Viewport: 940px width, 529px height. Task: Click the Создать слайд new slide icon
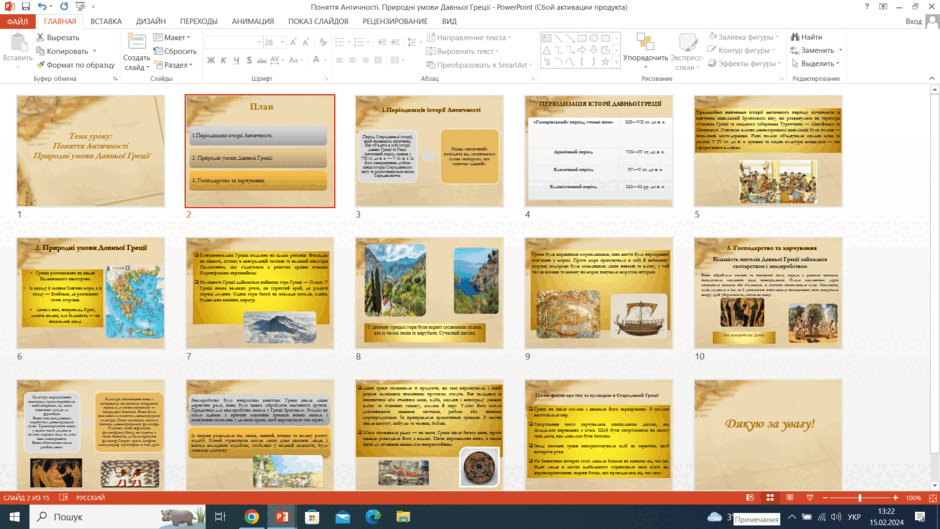tap(137, 41)
